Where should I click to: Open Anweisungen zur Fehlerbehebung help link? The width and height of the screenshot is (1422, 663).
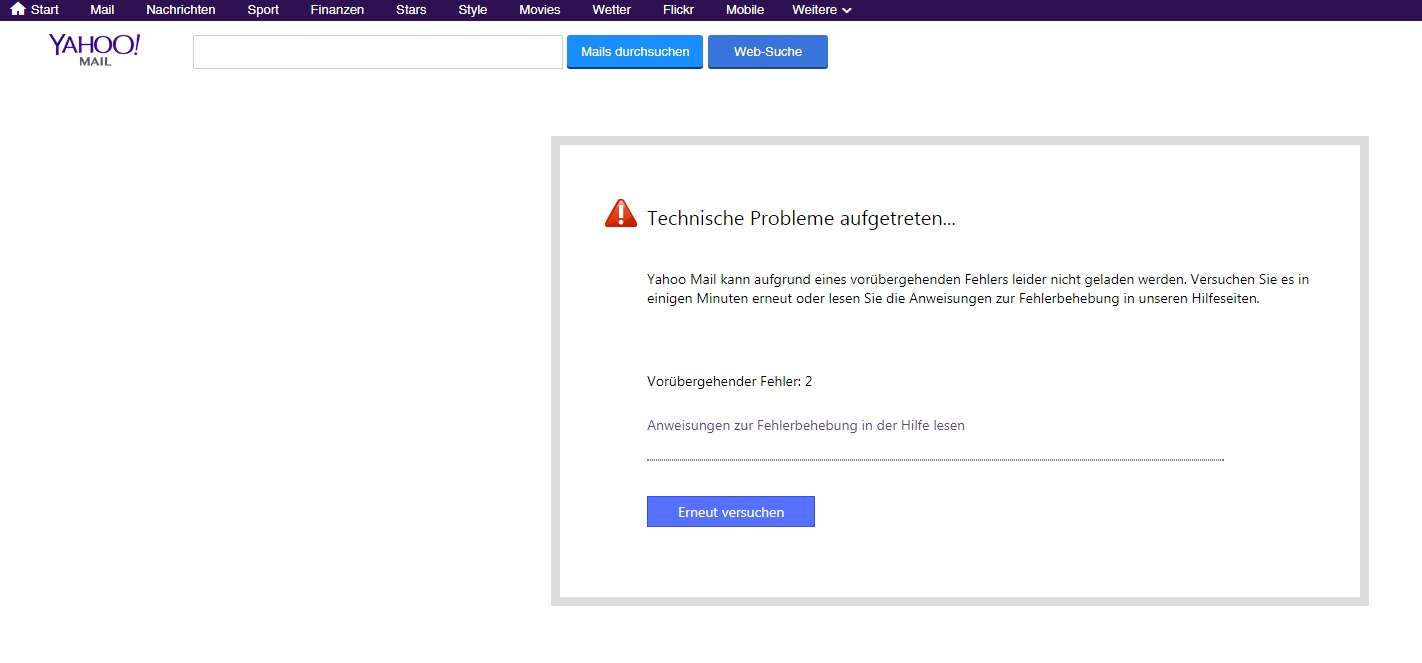click(806, 425)
